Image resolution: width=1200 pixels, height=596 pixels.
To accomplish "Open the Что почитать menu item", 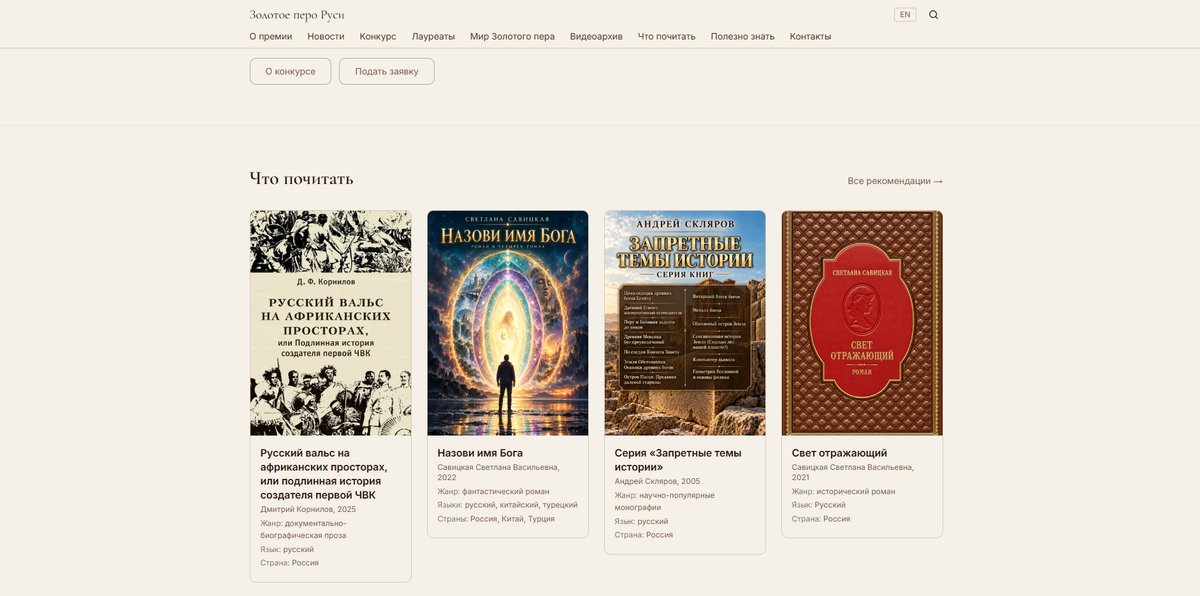I will 667,36.
